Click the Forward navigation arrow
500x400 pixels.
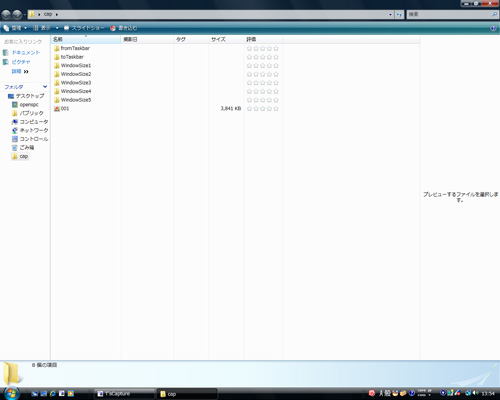coord(17,14)
